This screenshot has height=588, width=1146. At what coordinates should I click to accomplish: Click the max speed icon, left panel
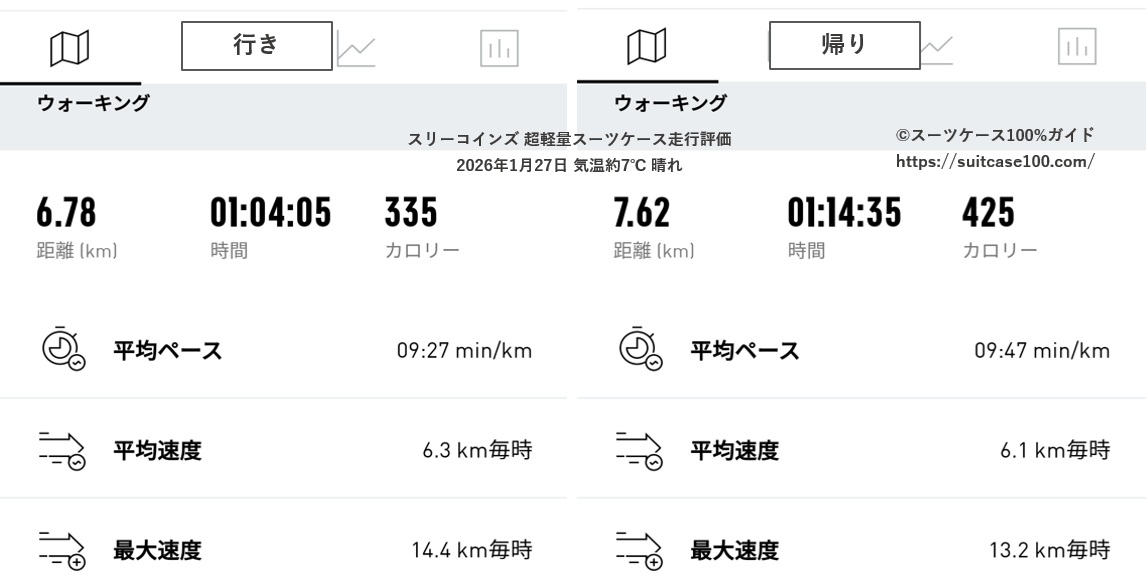(62, 550)
